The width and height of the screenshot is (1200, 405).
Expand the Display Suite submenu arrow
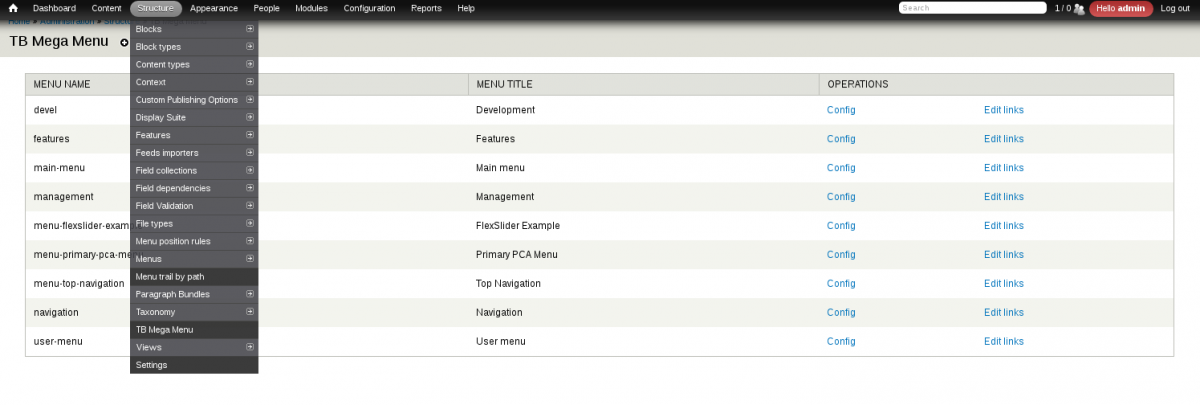[249, 117]
